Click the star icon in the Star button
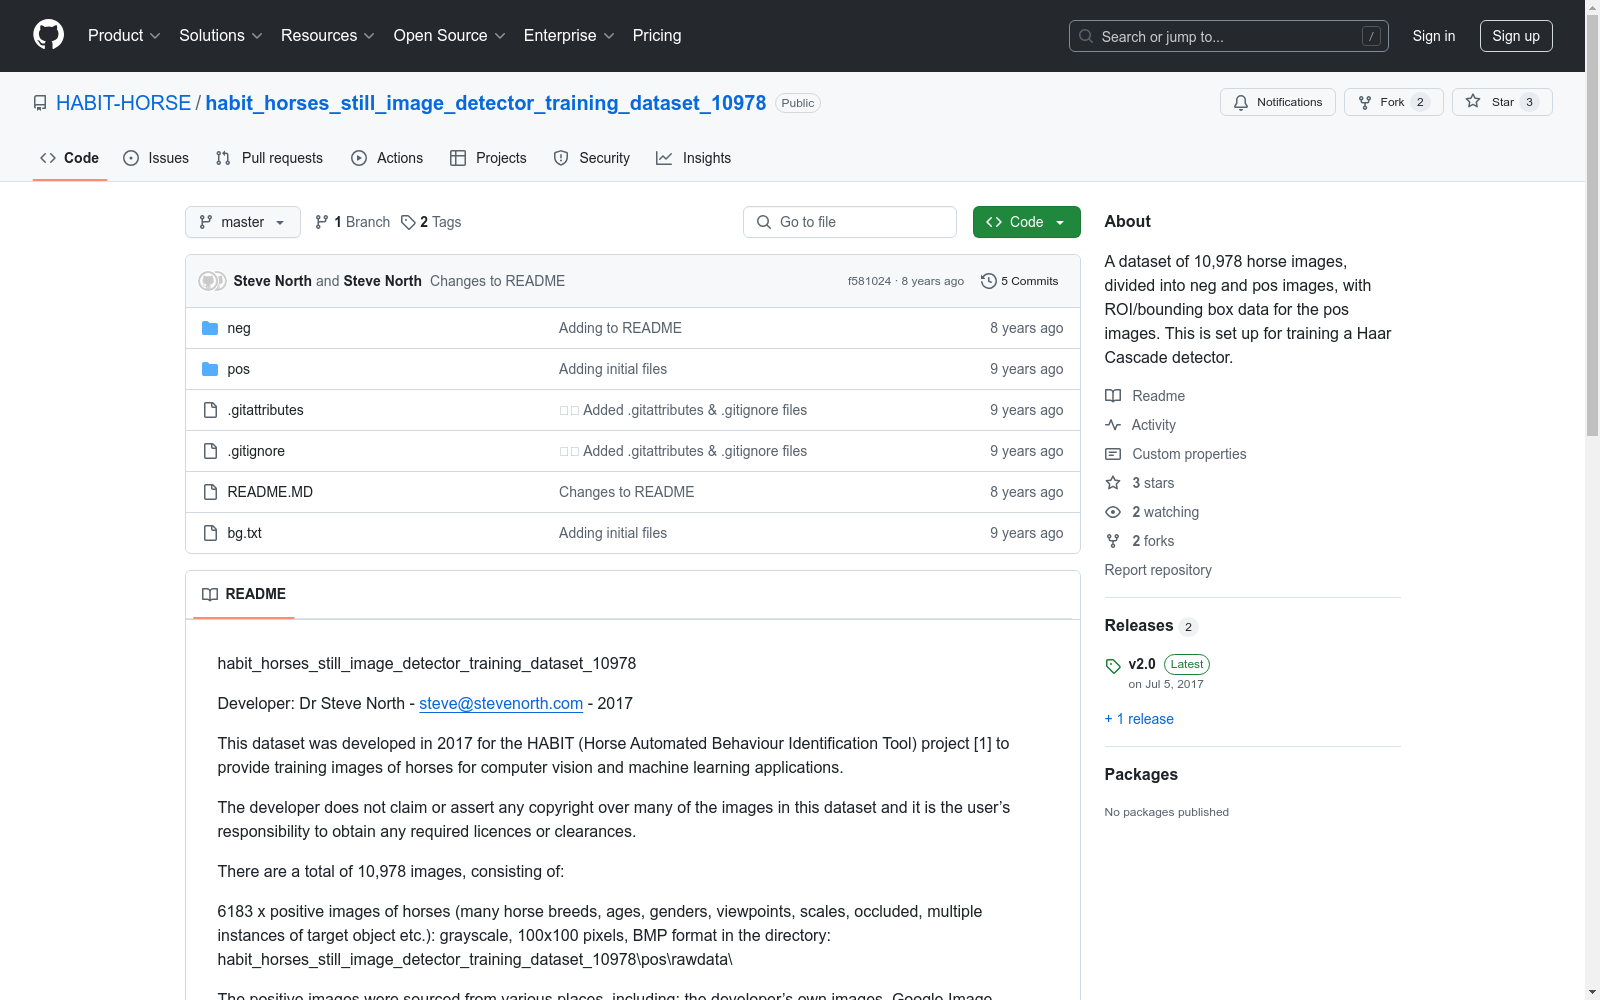Image resolution: width=1600 pixels, height=1000 pixels. coord(1473,101)
